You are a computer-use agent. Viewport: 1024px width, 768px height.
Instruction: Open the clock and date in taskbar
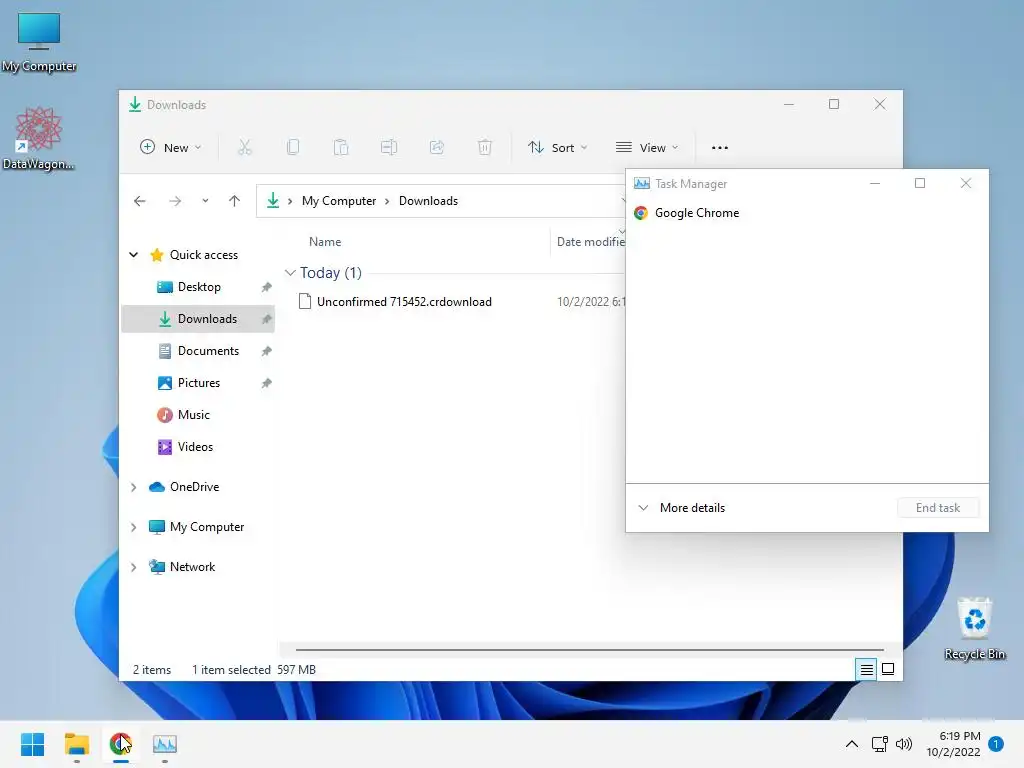pyautogui.click(x=953, y=744)
